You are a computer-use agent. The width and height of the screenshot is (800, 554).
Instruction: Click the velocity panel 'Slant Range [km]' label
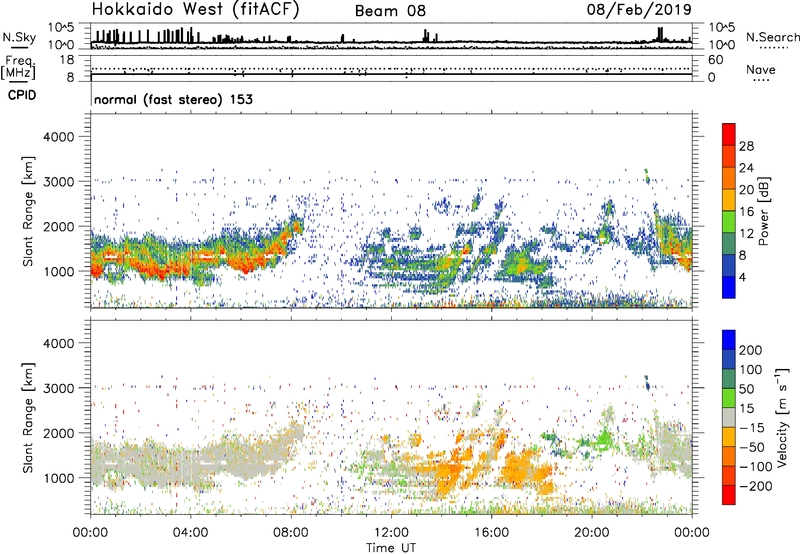tap(28, 418)
